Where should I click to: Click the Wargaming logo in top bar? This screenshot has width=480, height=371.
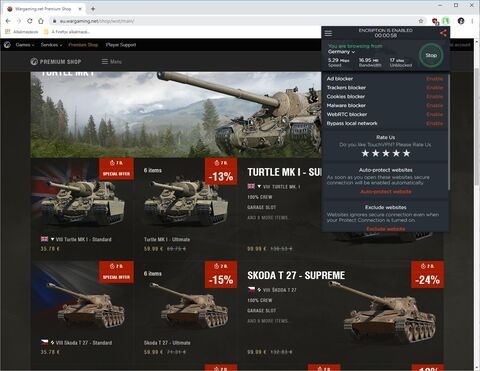pyautogui.click(x=7, y=45)
